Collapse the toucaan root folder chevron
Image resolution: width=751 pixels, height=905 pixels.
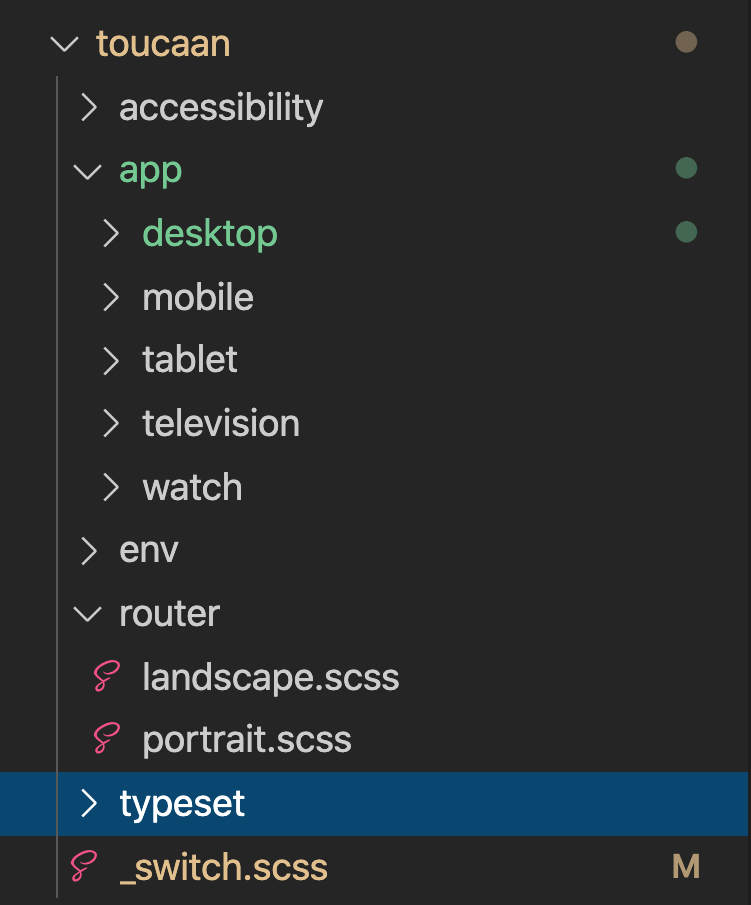coord(65,44)
